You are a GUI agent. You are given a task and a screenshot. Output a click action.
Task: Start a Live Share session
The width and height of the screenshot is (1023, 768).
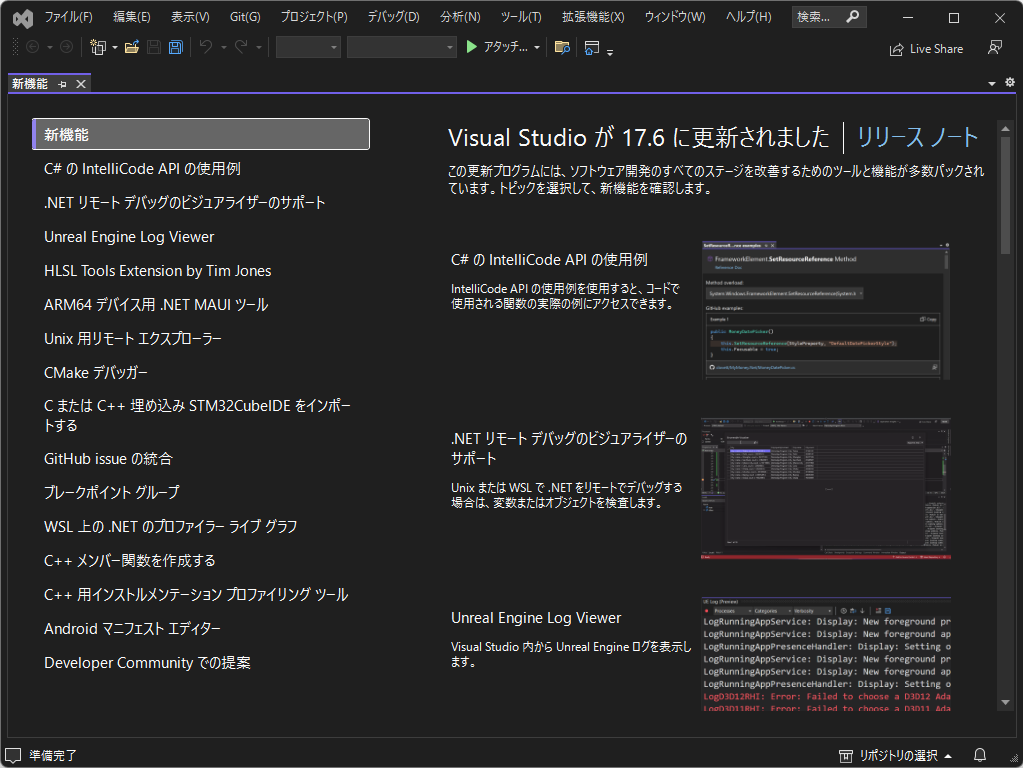pyautogui.click(x=926, y=48)
